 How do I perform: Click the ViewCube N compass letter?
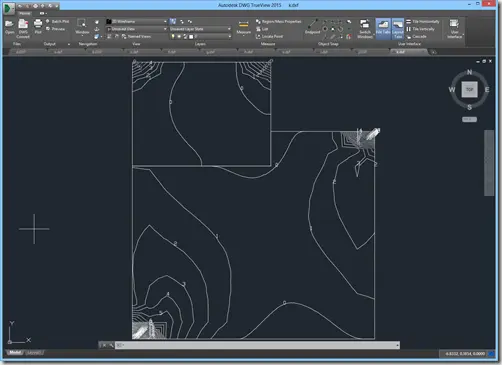pyautogui.click(x=469, y=72)
